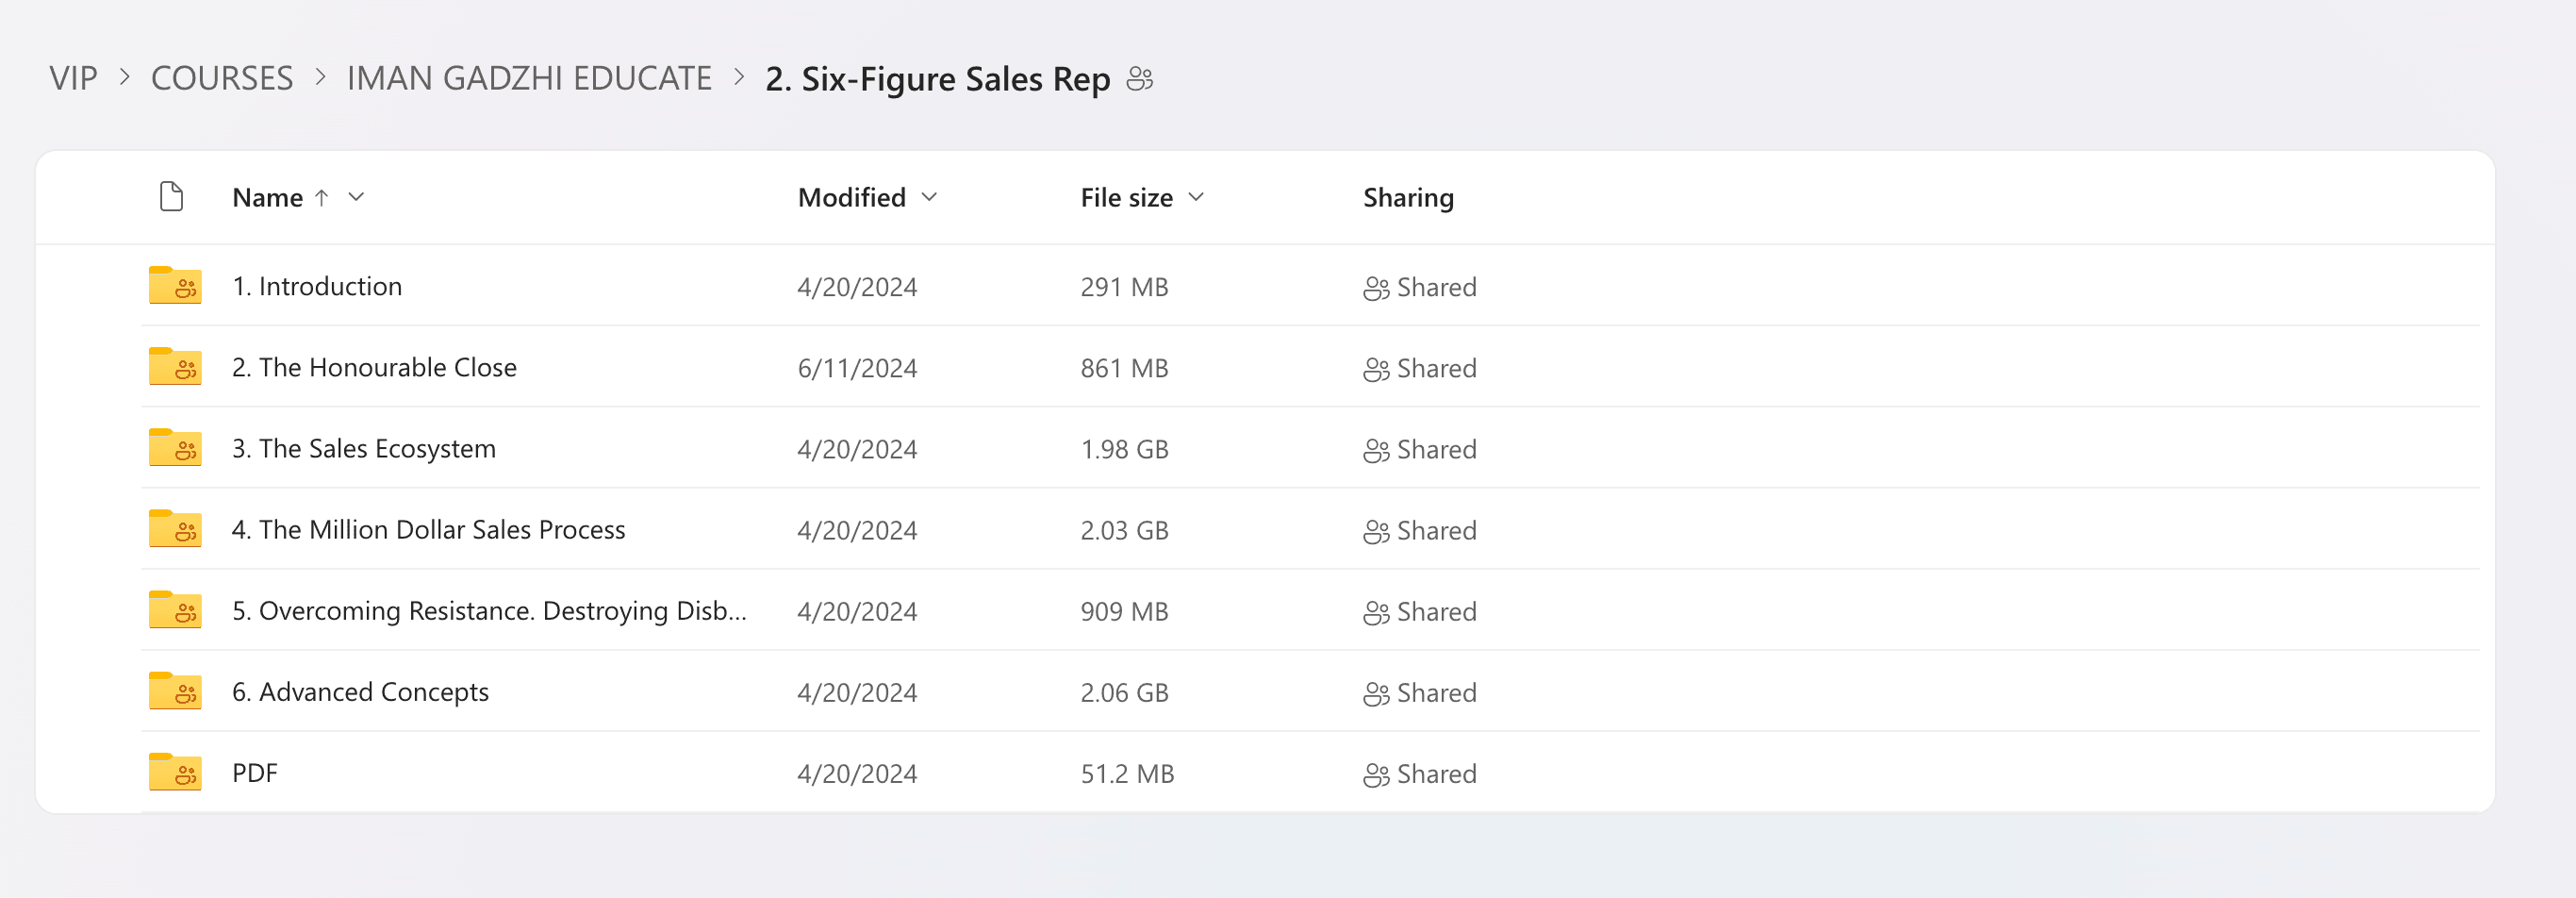Click the Shared icon in the Advanced Concepts row
Image resolution: width=2576 pixels, height=898 pixels.
pyautogui.click(x=1376, y=693)
